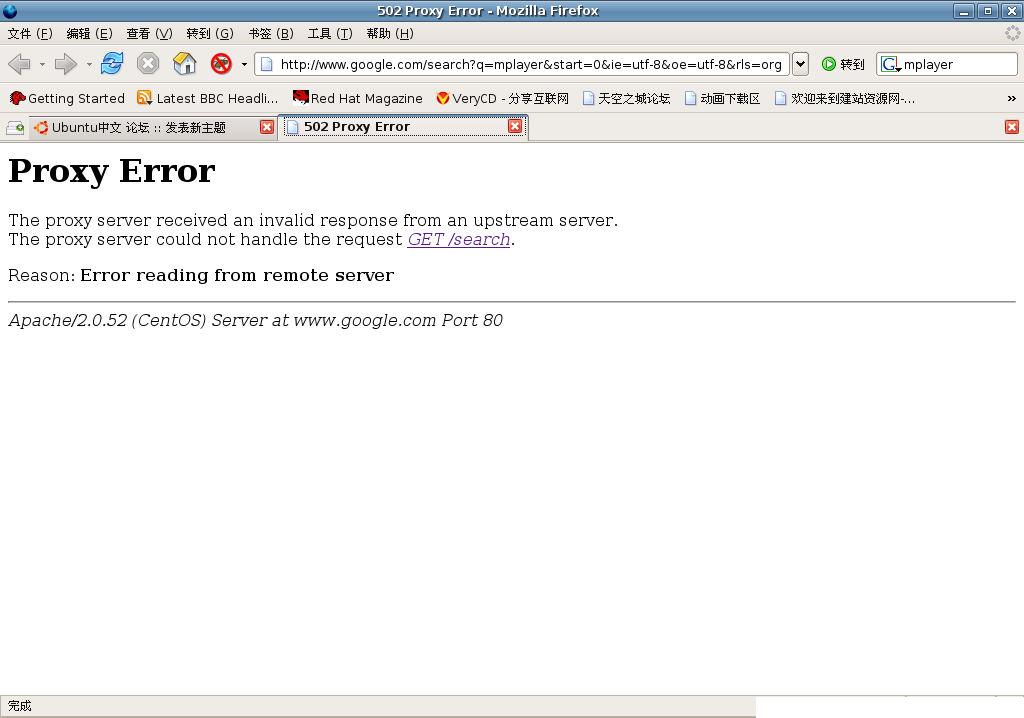
Task: Maximize the Firefox window
Action: [988, 10]
